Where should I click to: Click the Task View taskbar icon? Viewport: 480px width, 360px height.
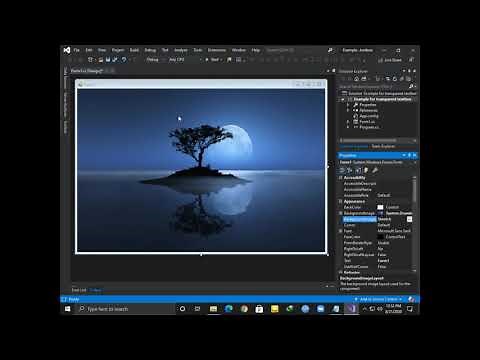pyautogui.click(x=197, y=309)
